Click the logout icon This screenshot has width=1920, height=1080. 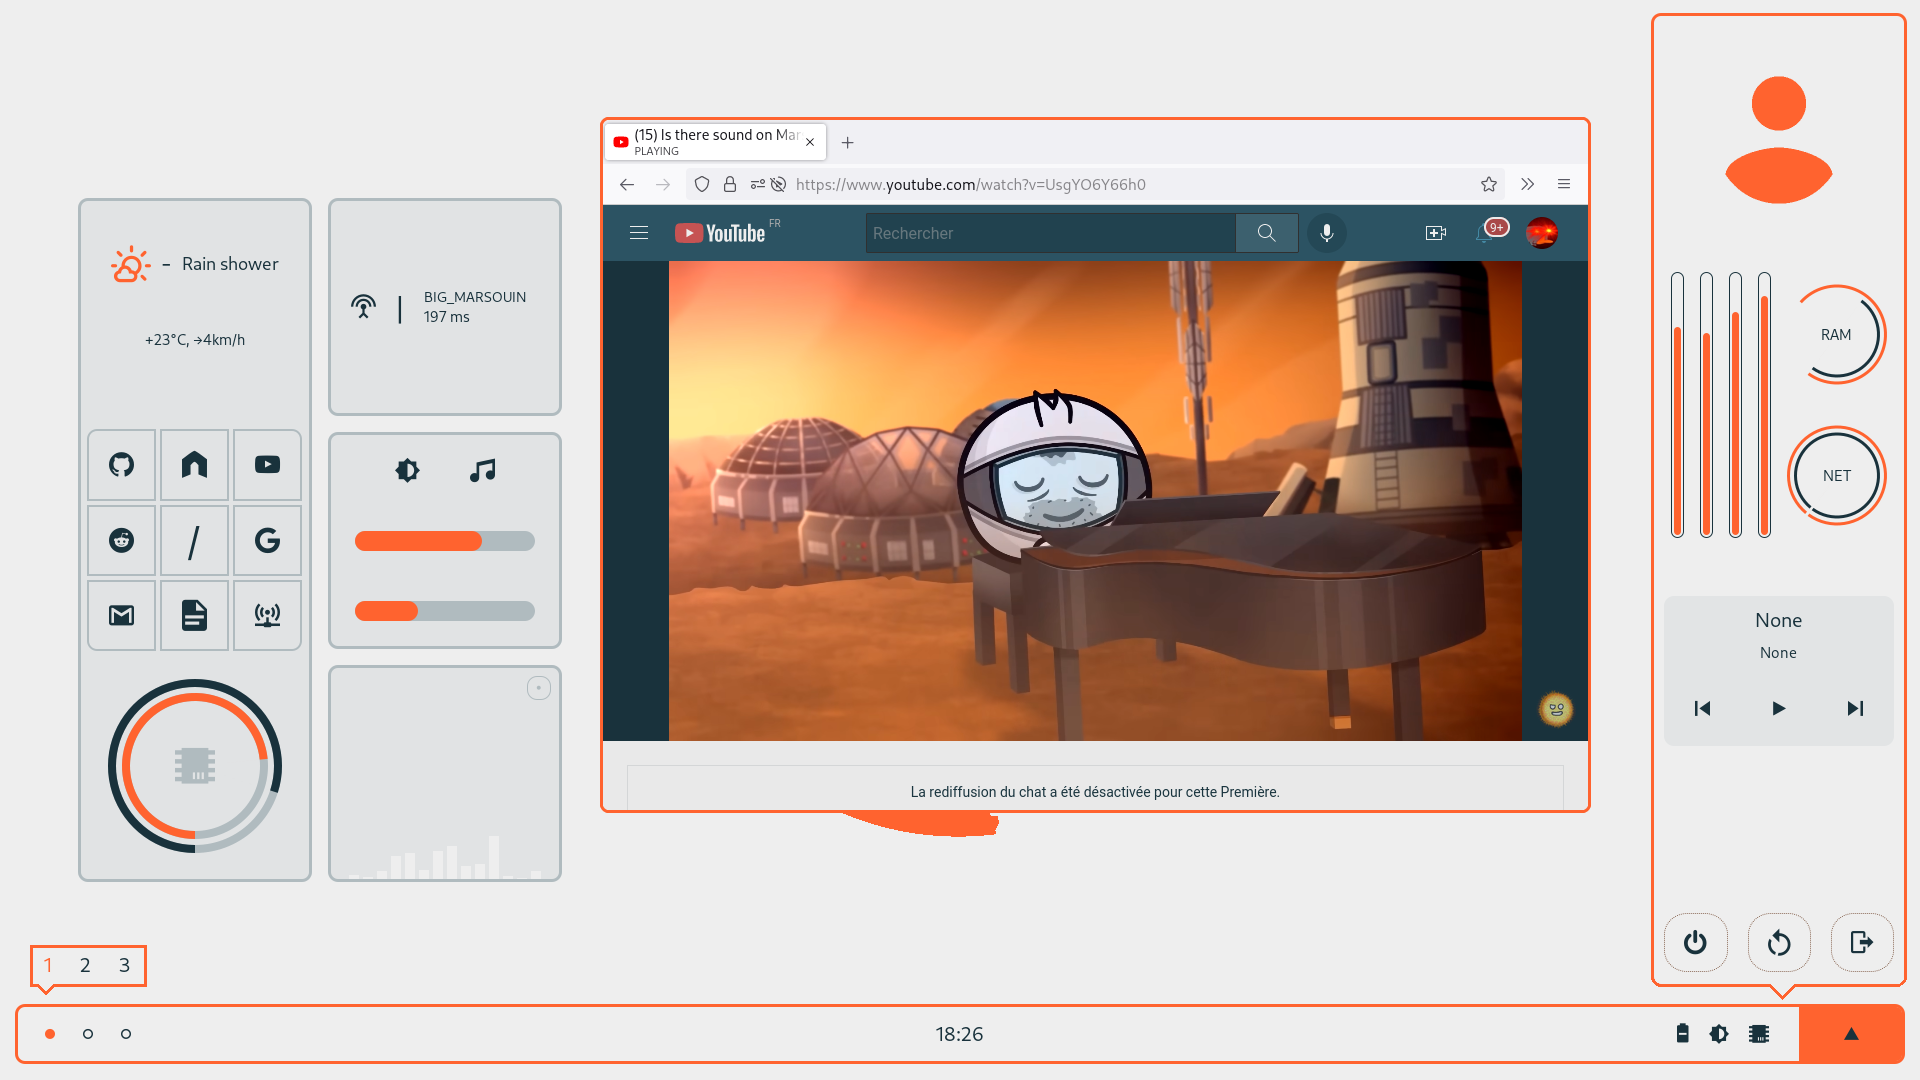pyautogui.click(x=1861, y=942)
